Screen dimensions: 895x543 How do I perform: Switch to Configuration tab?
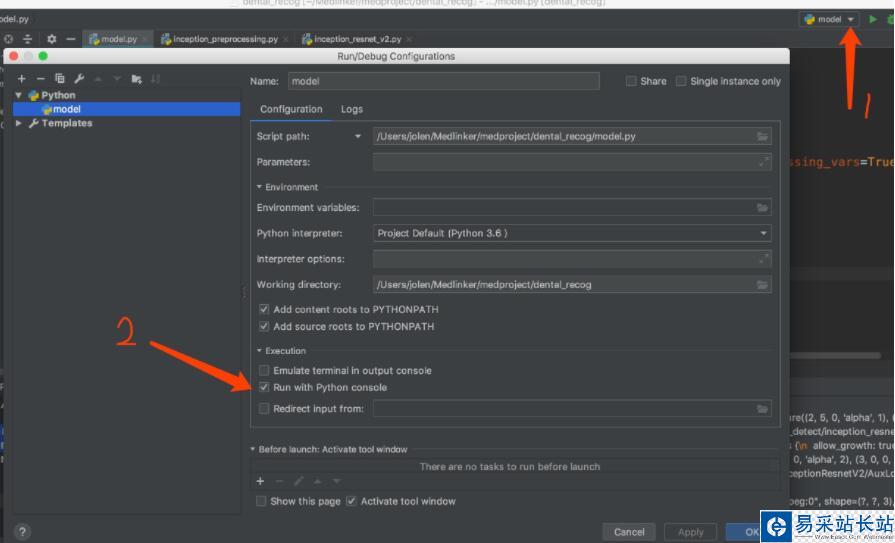click(291, 109)
